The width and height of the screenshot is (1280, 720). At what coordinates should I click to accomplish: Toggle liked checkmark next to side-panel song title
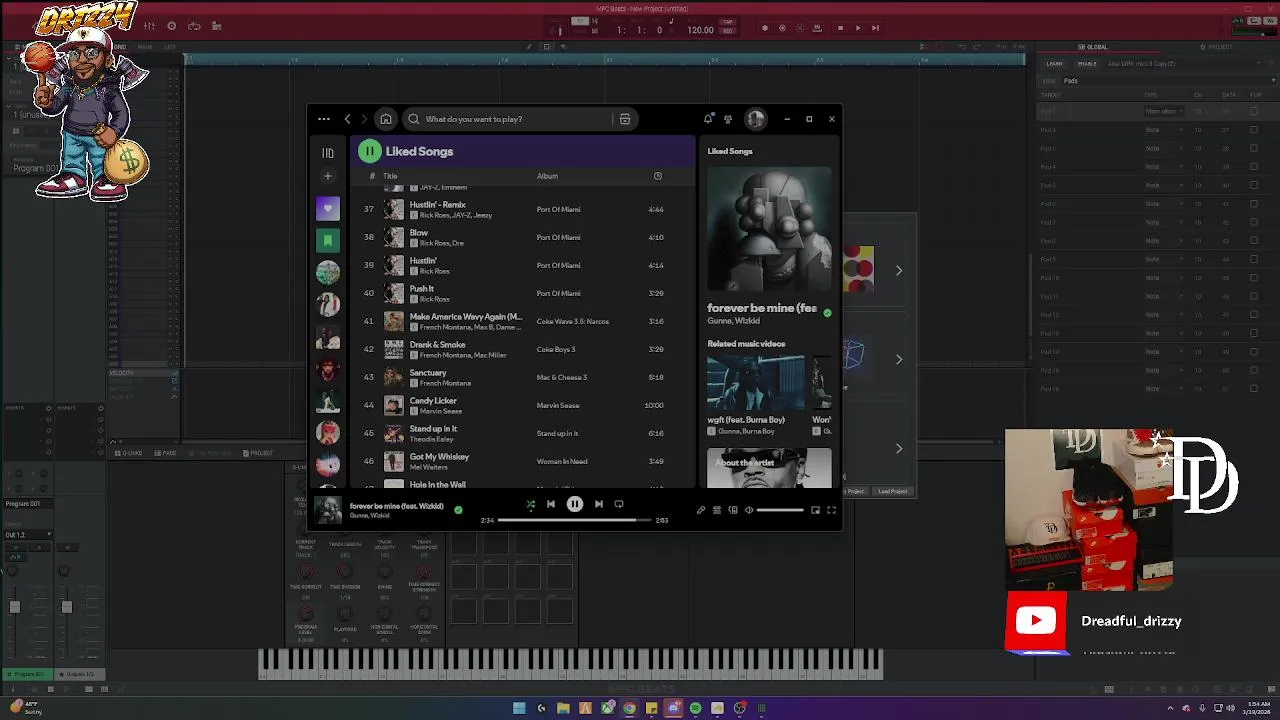click(827, 313)
